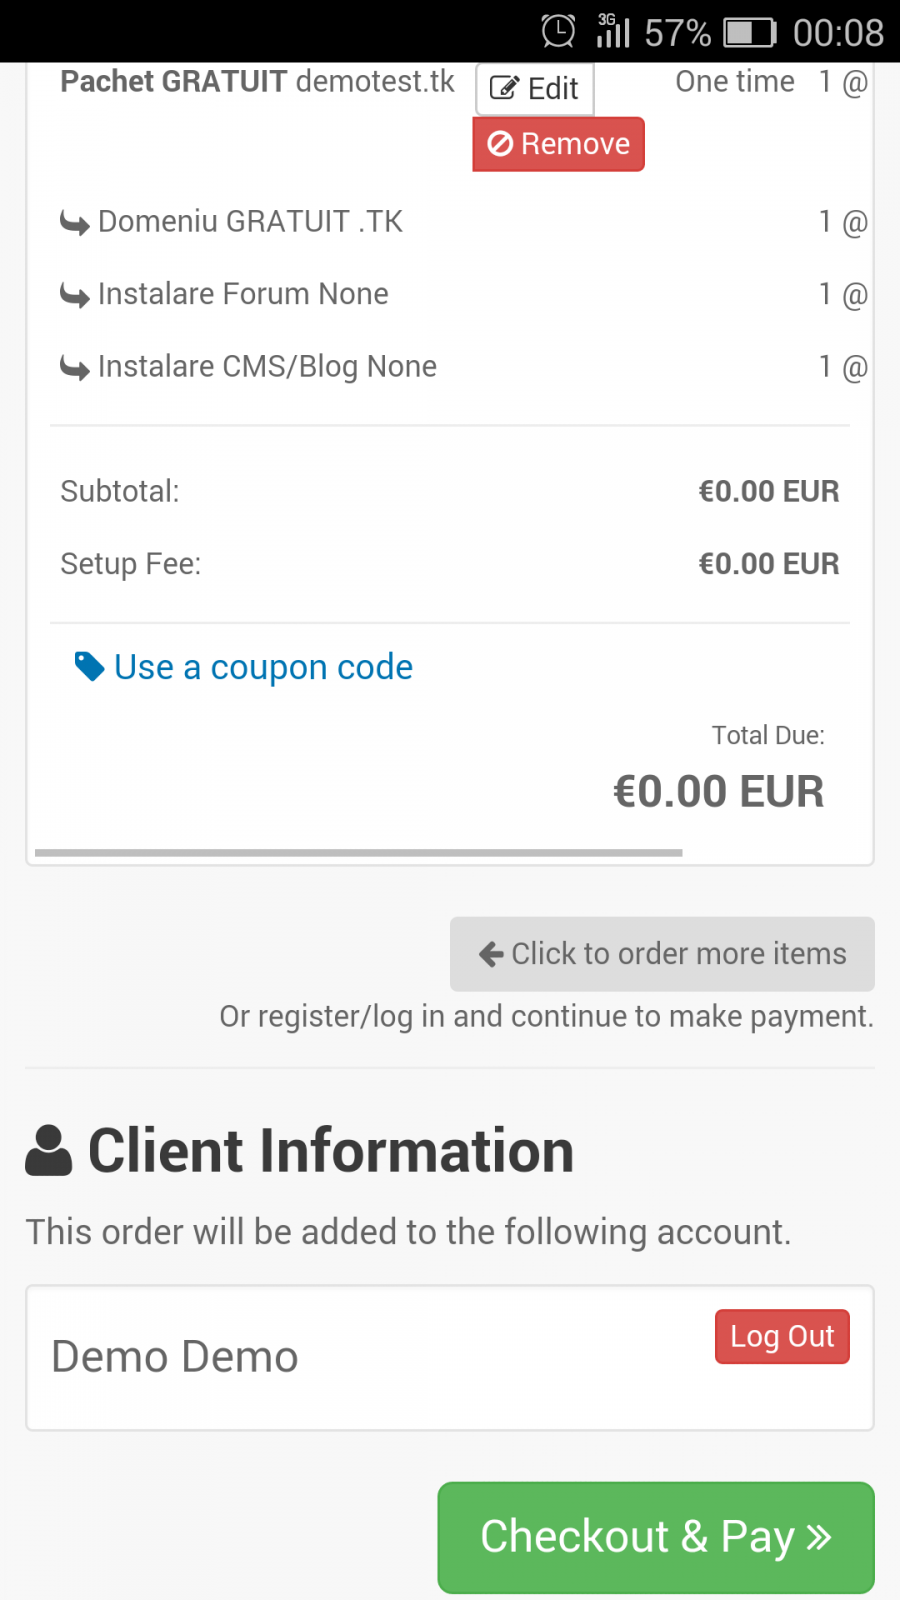Viewport: 900px width, 1600px height.
Task: Tap the blue coupon tag icon
Action: point(90,667)
